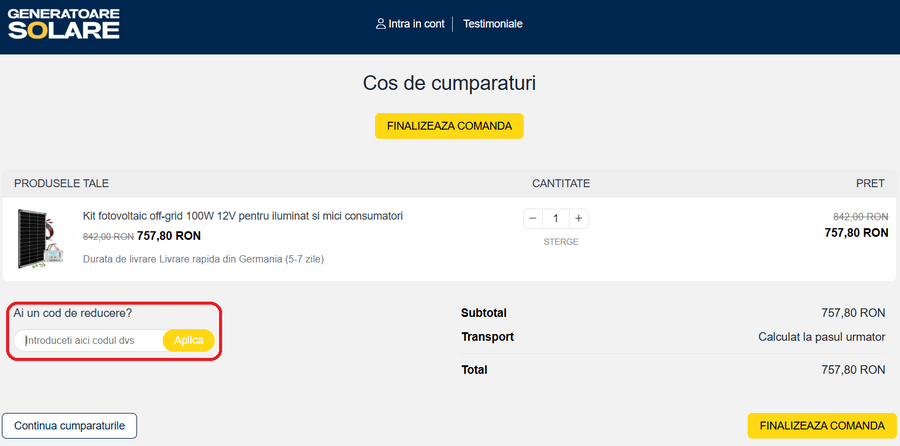Viewport: 900px width, 446px height.
Task: Click the Cos de cumparaturi heading
Action: pyautogui.click(x=449, y=83)
